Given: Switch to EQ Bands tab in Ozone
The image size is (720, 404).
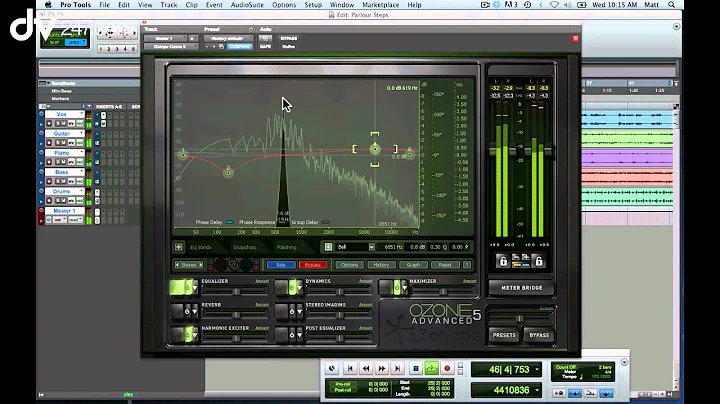Looking at the screenshot, I should coord(201,247).
